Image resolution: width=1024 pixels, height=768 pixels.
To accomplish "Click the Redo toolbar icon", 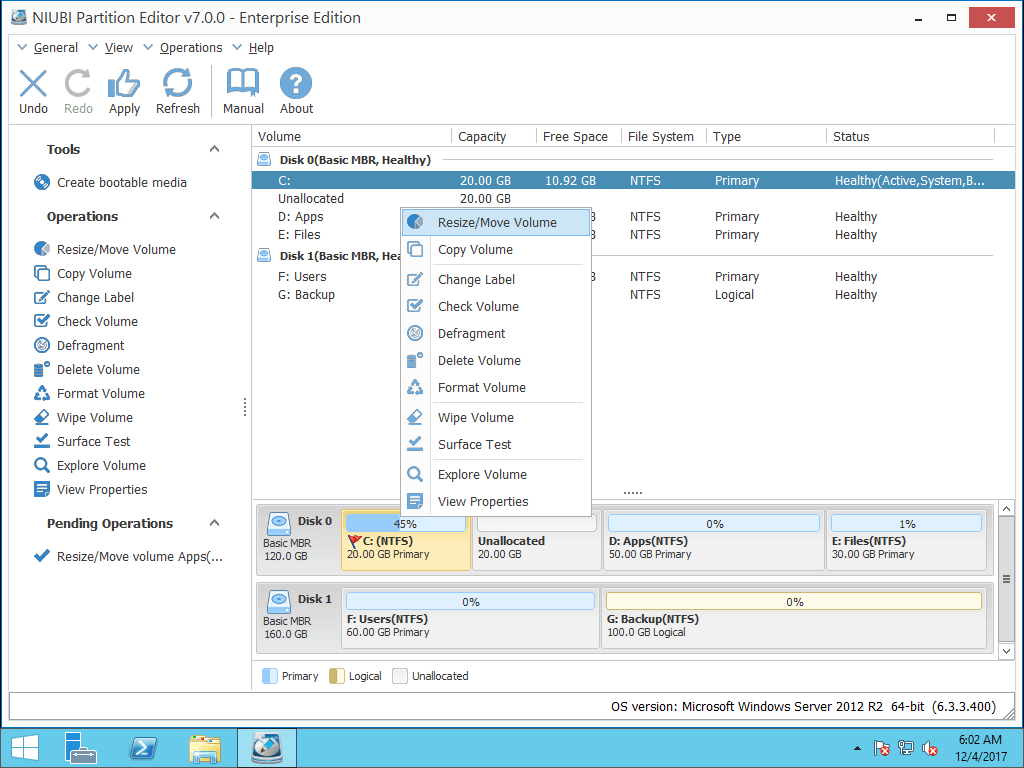I will coord(78,84).
